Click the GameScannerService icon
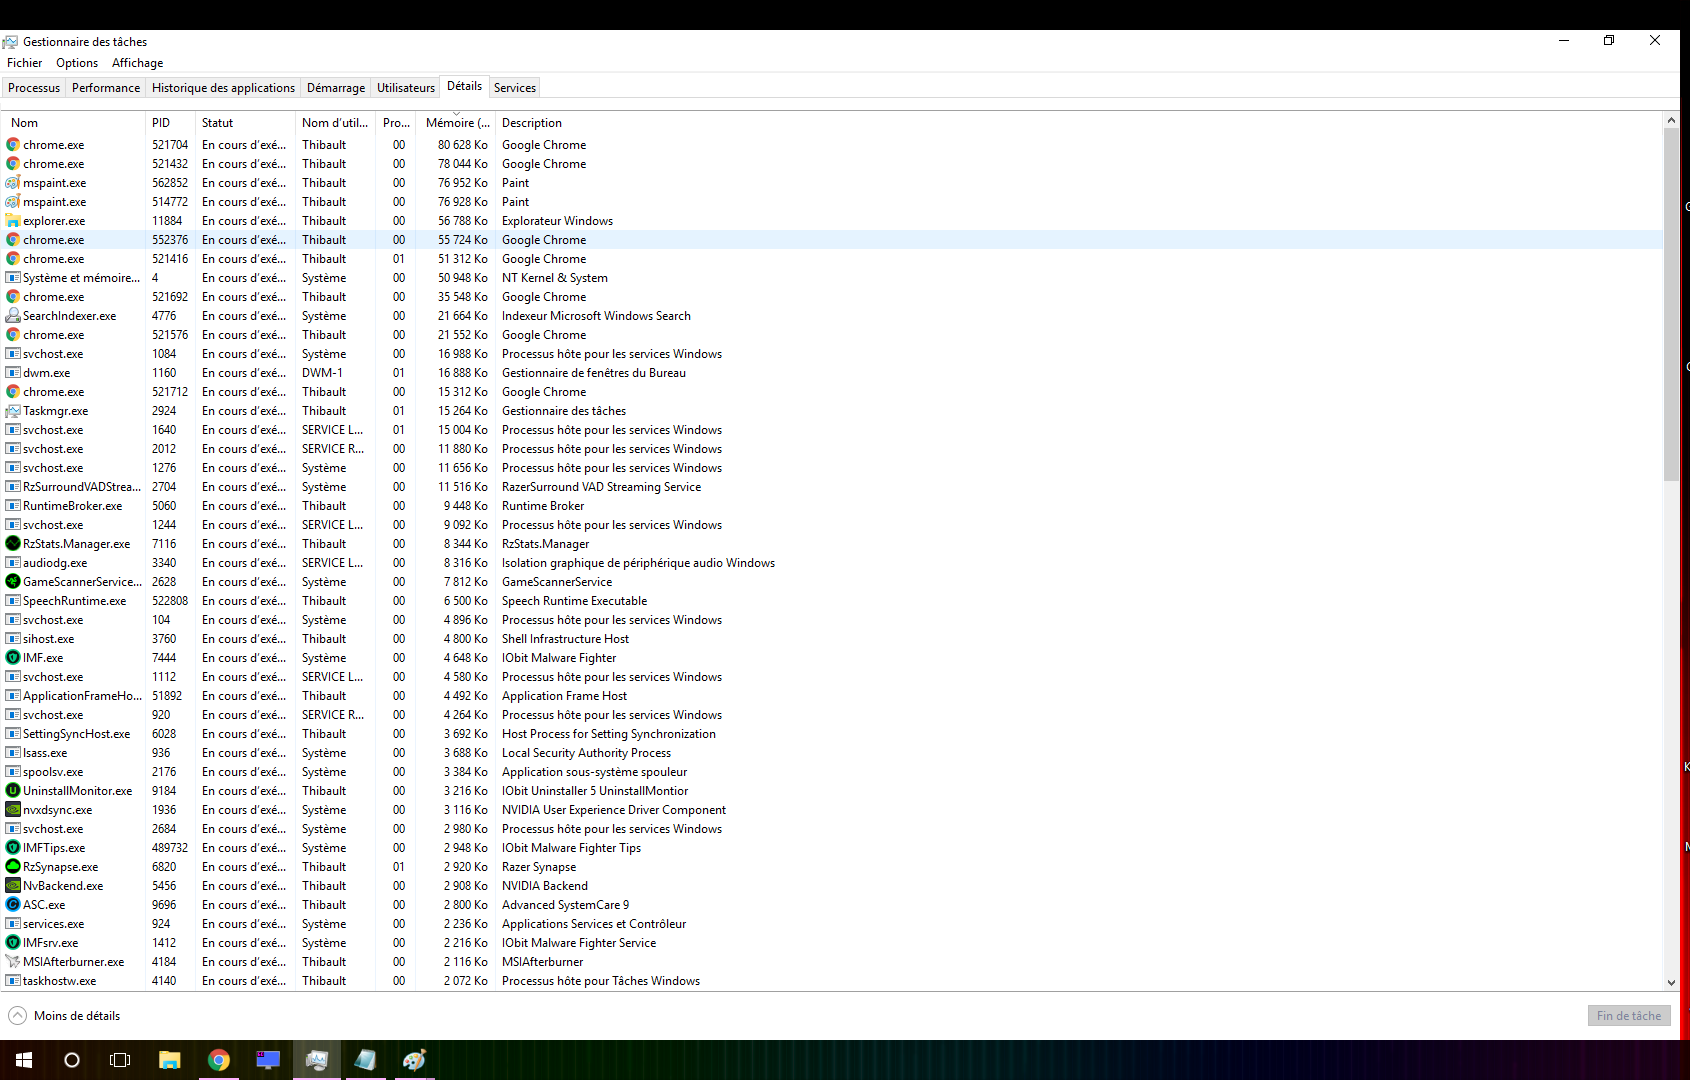 [13, 582]
